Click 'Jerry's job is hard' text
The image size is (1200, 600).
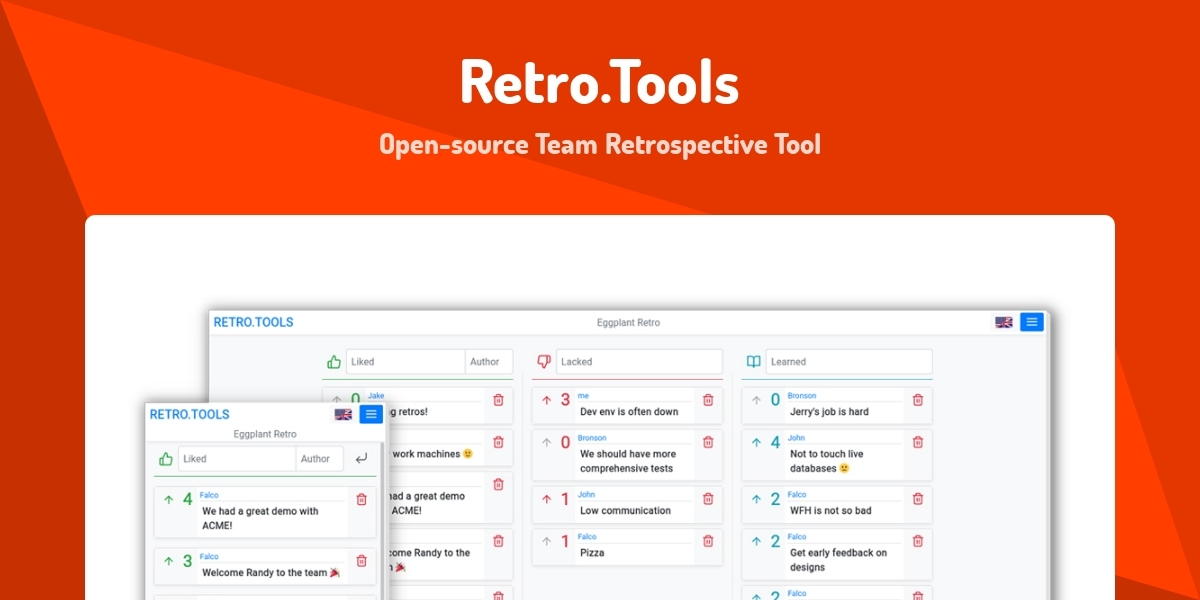pos(829,412)
